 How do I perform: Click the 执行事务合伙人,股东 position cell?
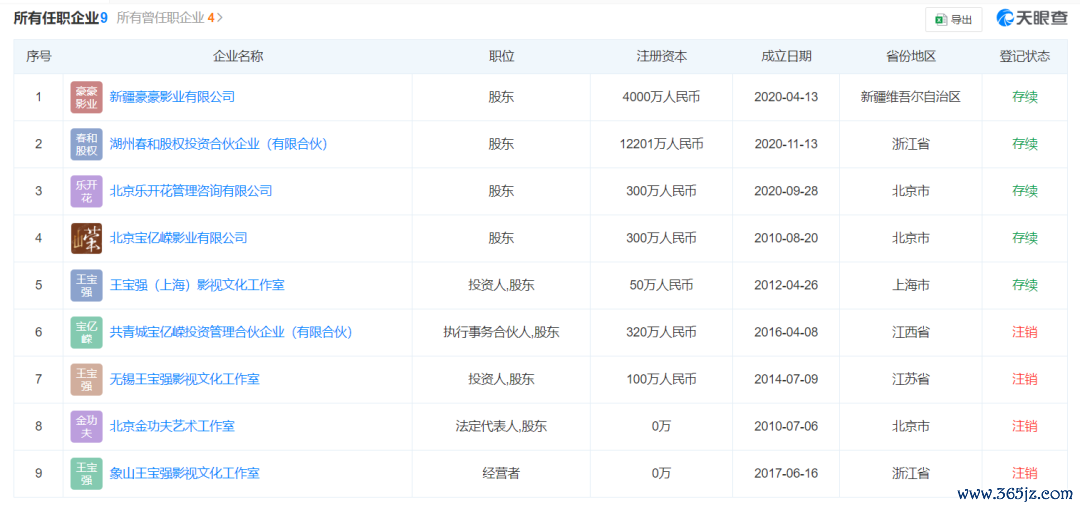pyautogui.click(x=501, y=332)
